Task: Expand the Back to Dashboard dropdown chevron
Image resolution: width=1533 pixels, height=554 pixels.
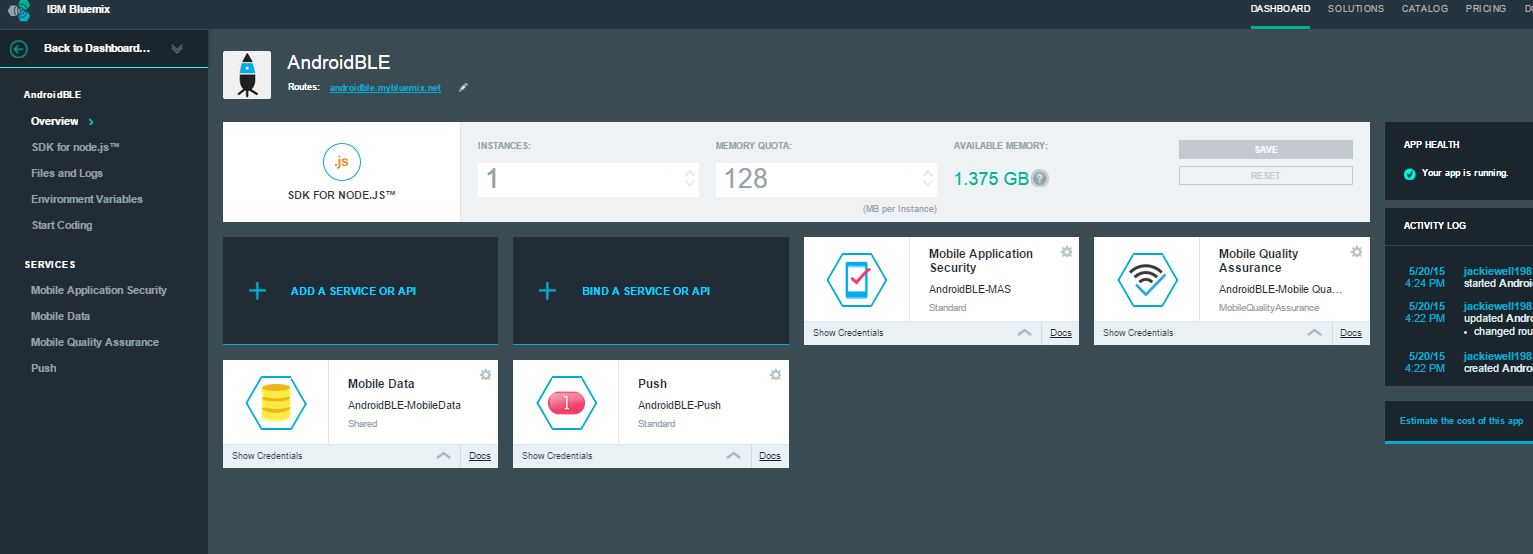Action: pyautogui.click(x=177, y=48)
